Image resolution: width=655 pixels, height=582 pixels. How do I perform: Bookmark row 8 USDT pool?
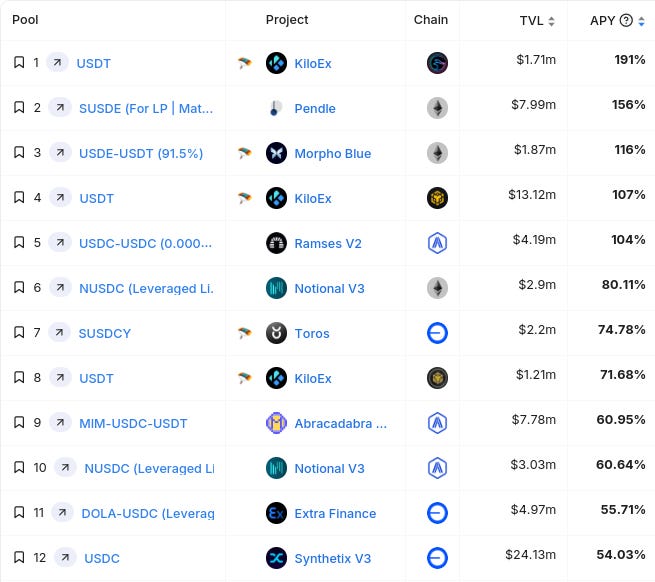tap(19, 378)
